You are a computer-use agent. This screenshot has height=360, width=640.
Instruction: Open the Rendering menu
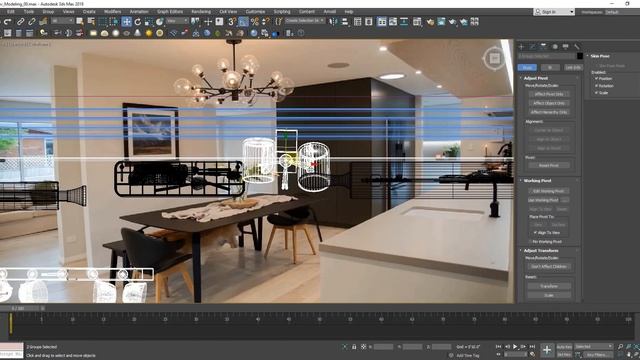tap(201, 12)
